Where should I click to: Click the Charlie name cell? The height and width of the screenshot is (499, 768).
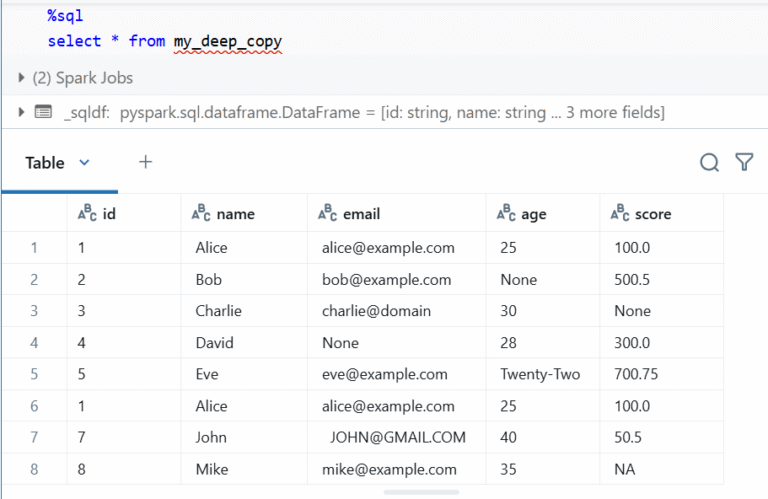coord(218,310)
